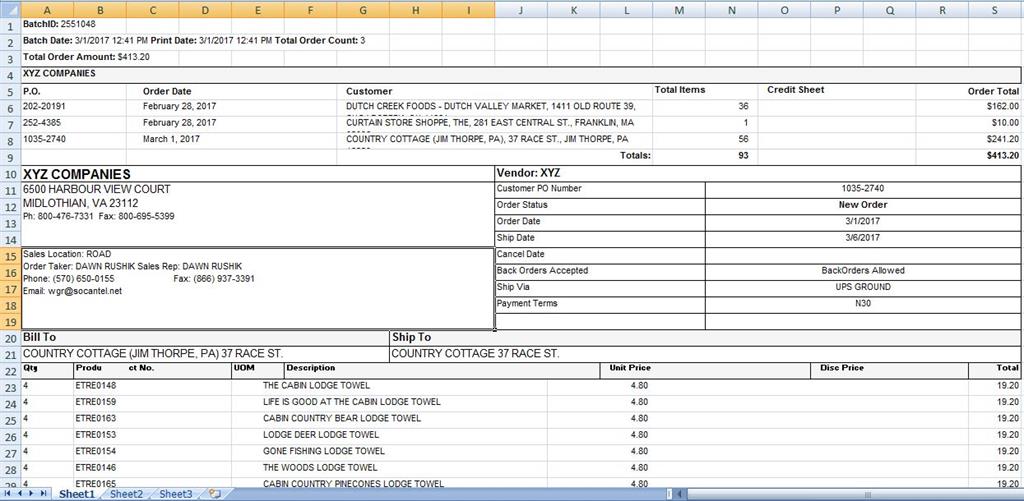Viewport: 1024px width, 501px height.
Task: Click the Customer column heading
Action: point(369,91)
